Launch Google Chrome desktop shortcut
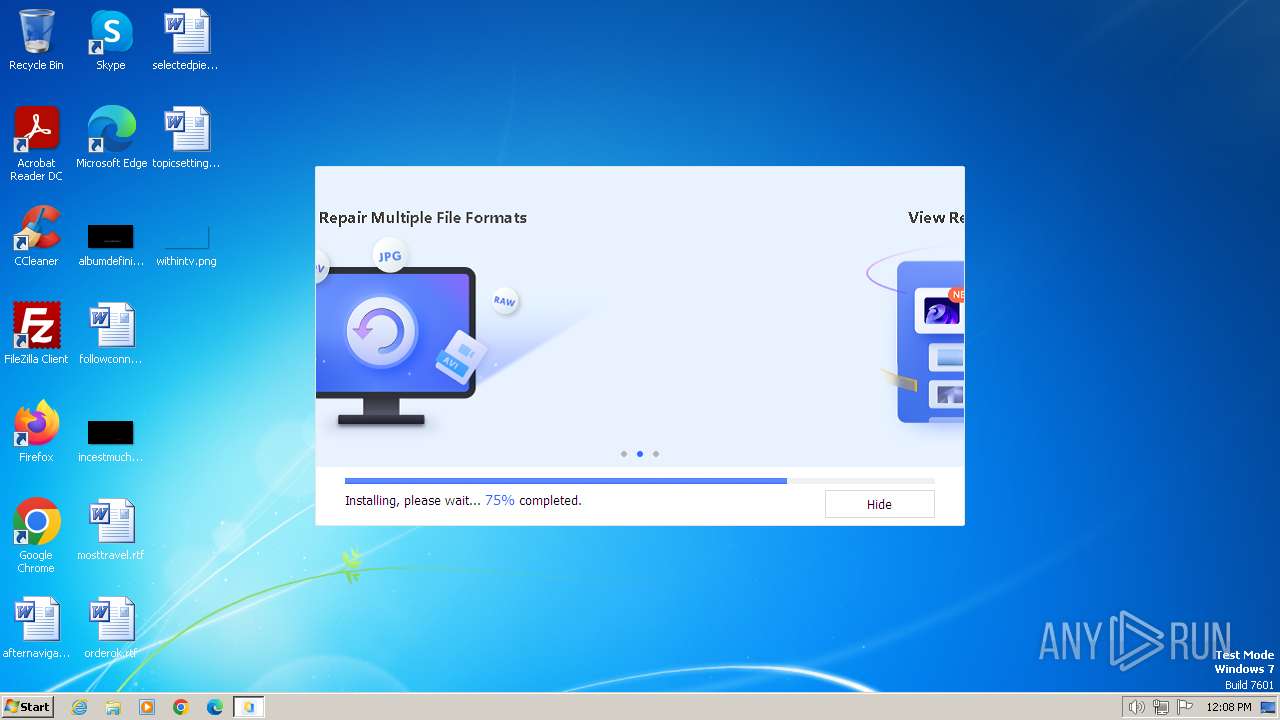 click(x=36, y=535)
